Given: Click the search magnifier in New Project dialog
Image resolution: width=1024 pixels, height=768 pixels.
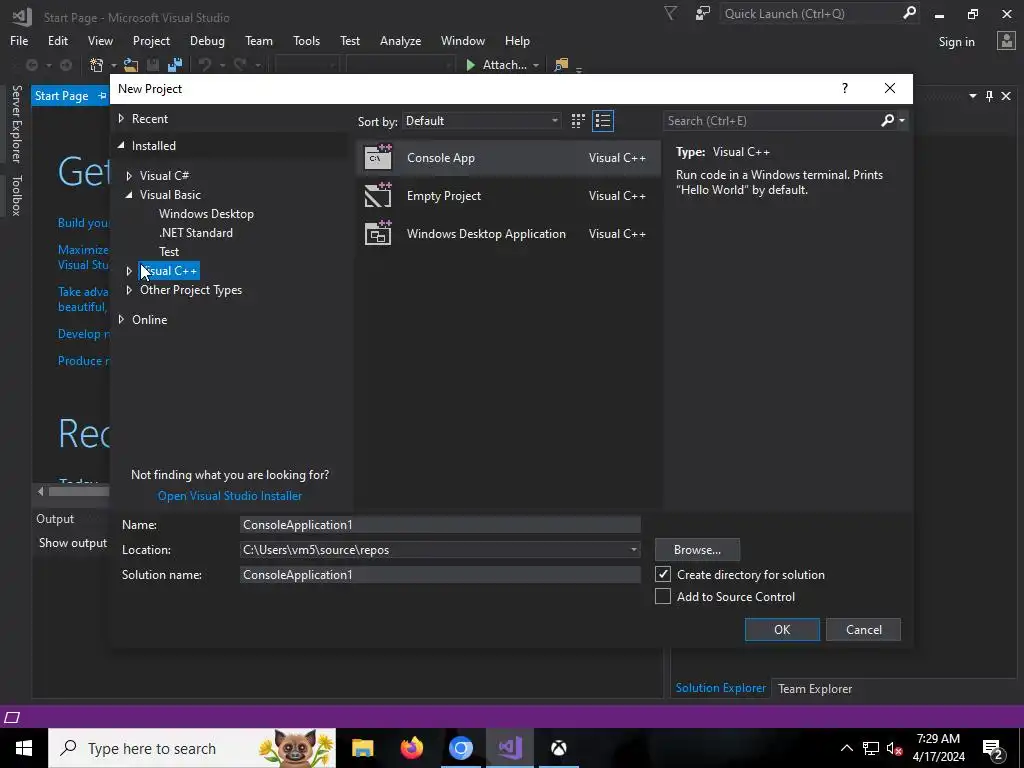Looking at the screenshot, I should coord(887,120).
